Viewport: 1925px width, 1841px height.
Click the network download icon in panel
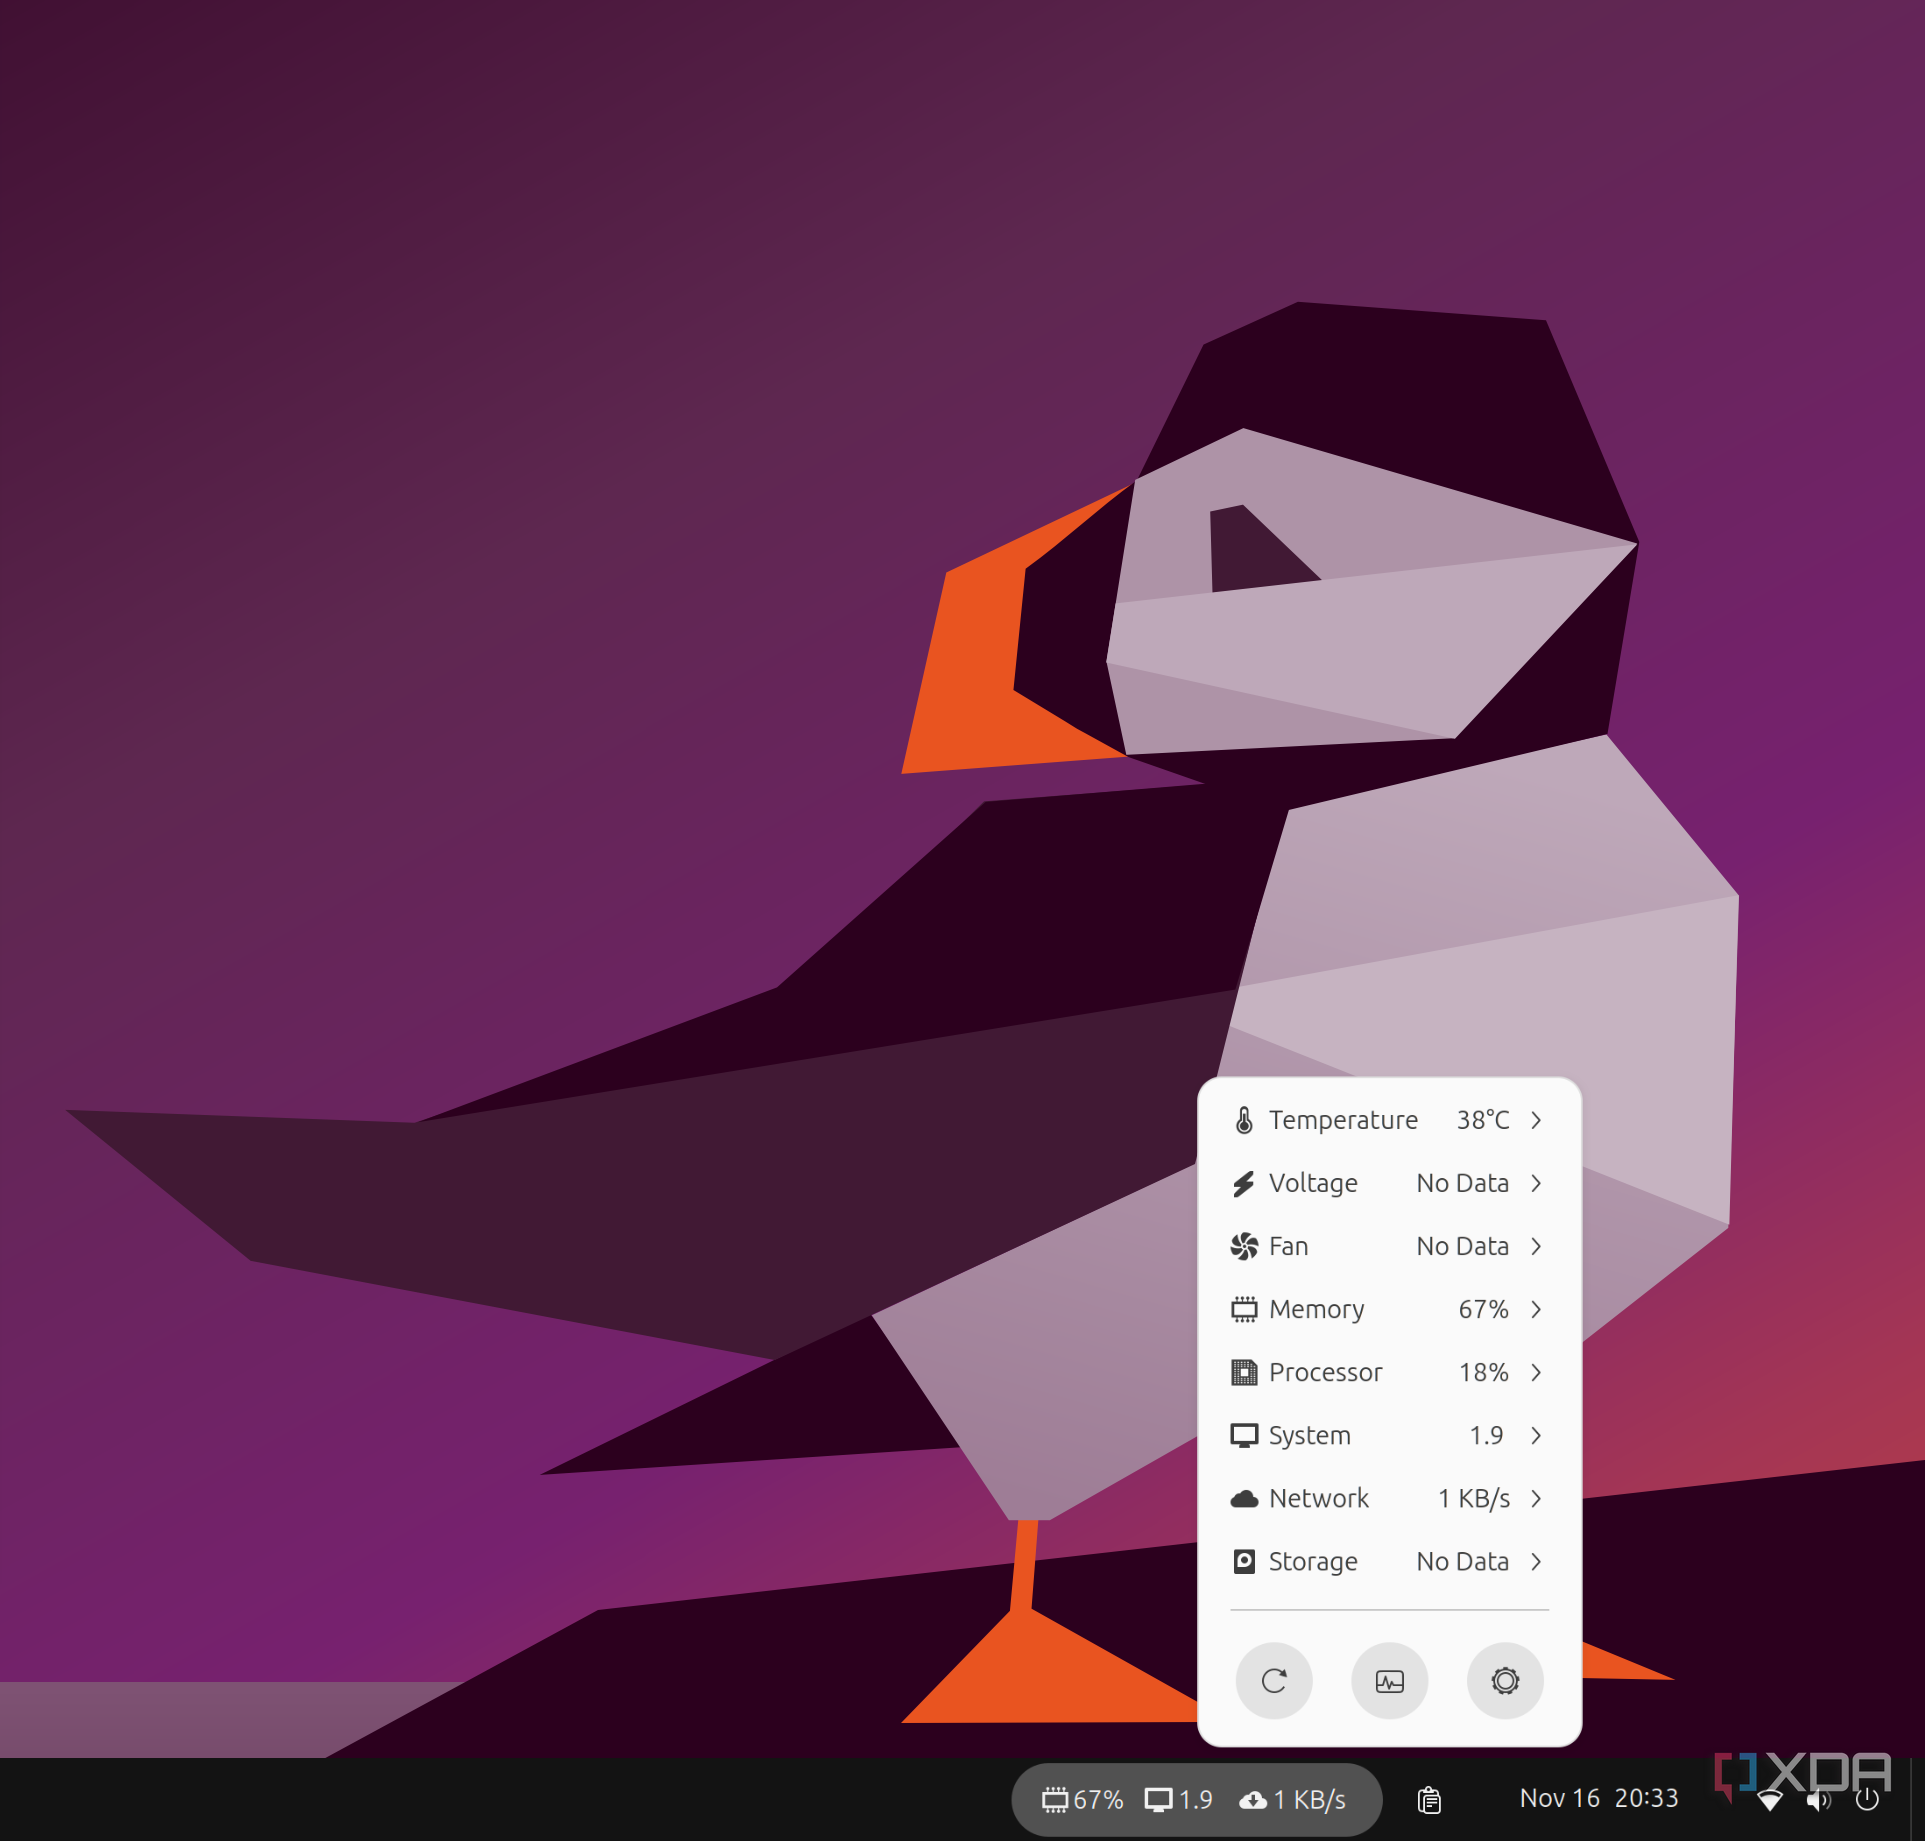point(1253,1800)
